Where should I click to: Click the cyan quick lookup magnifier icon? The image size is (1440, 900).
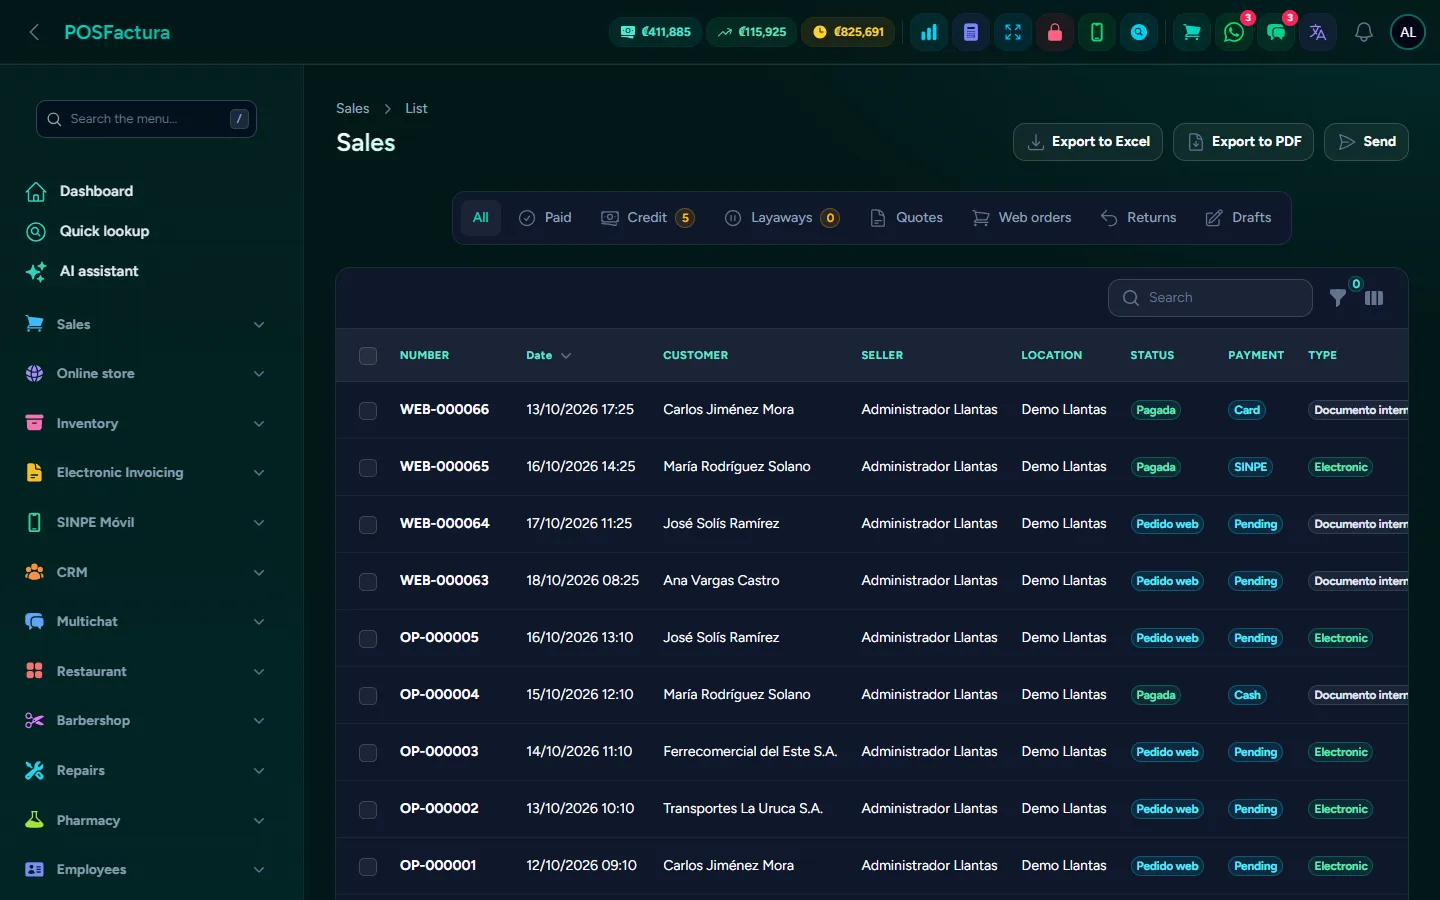[x=1139, y=32]
